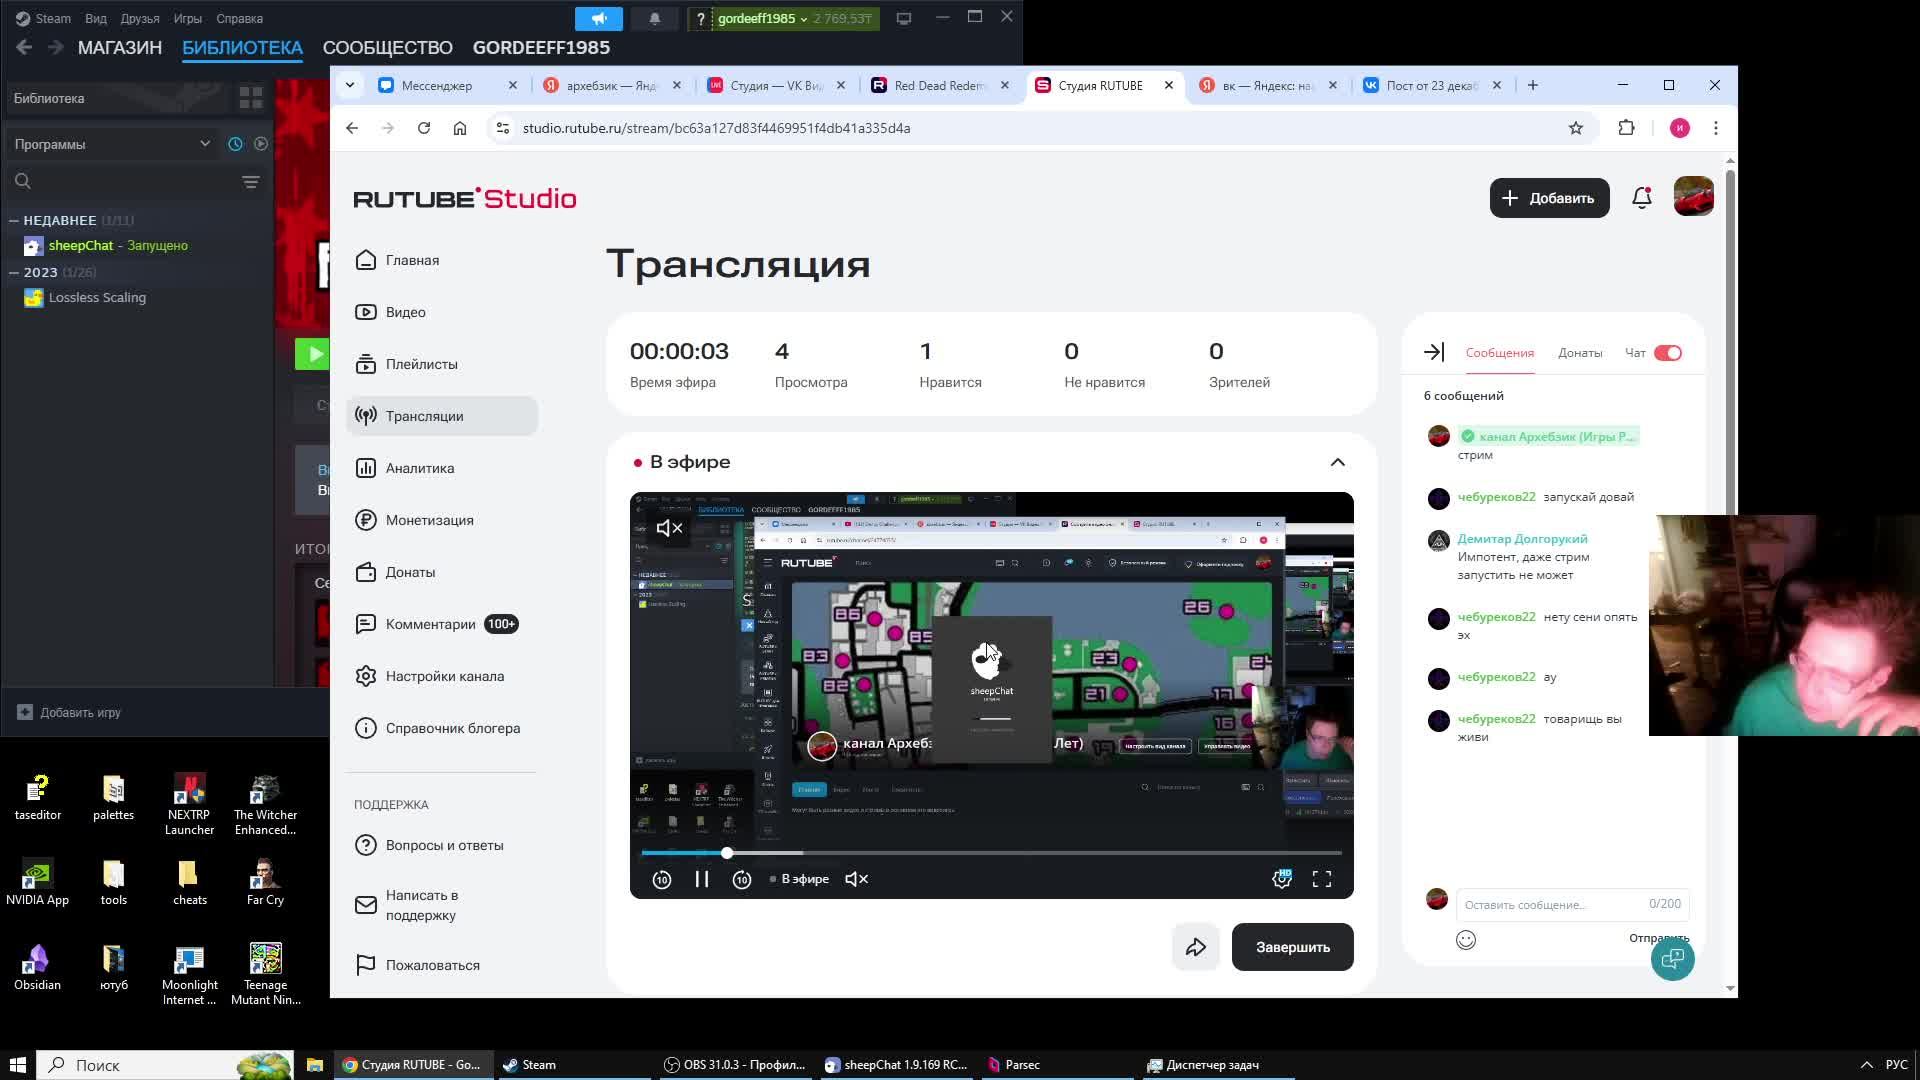
Task: Toggle Steam ready-to-play filter icon
Action: point(261,144)
